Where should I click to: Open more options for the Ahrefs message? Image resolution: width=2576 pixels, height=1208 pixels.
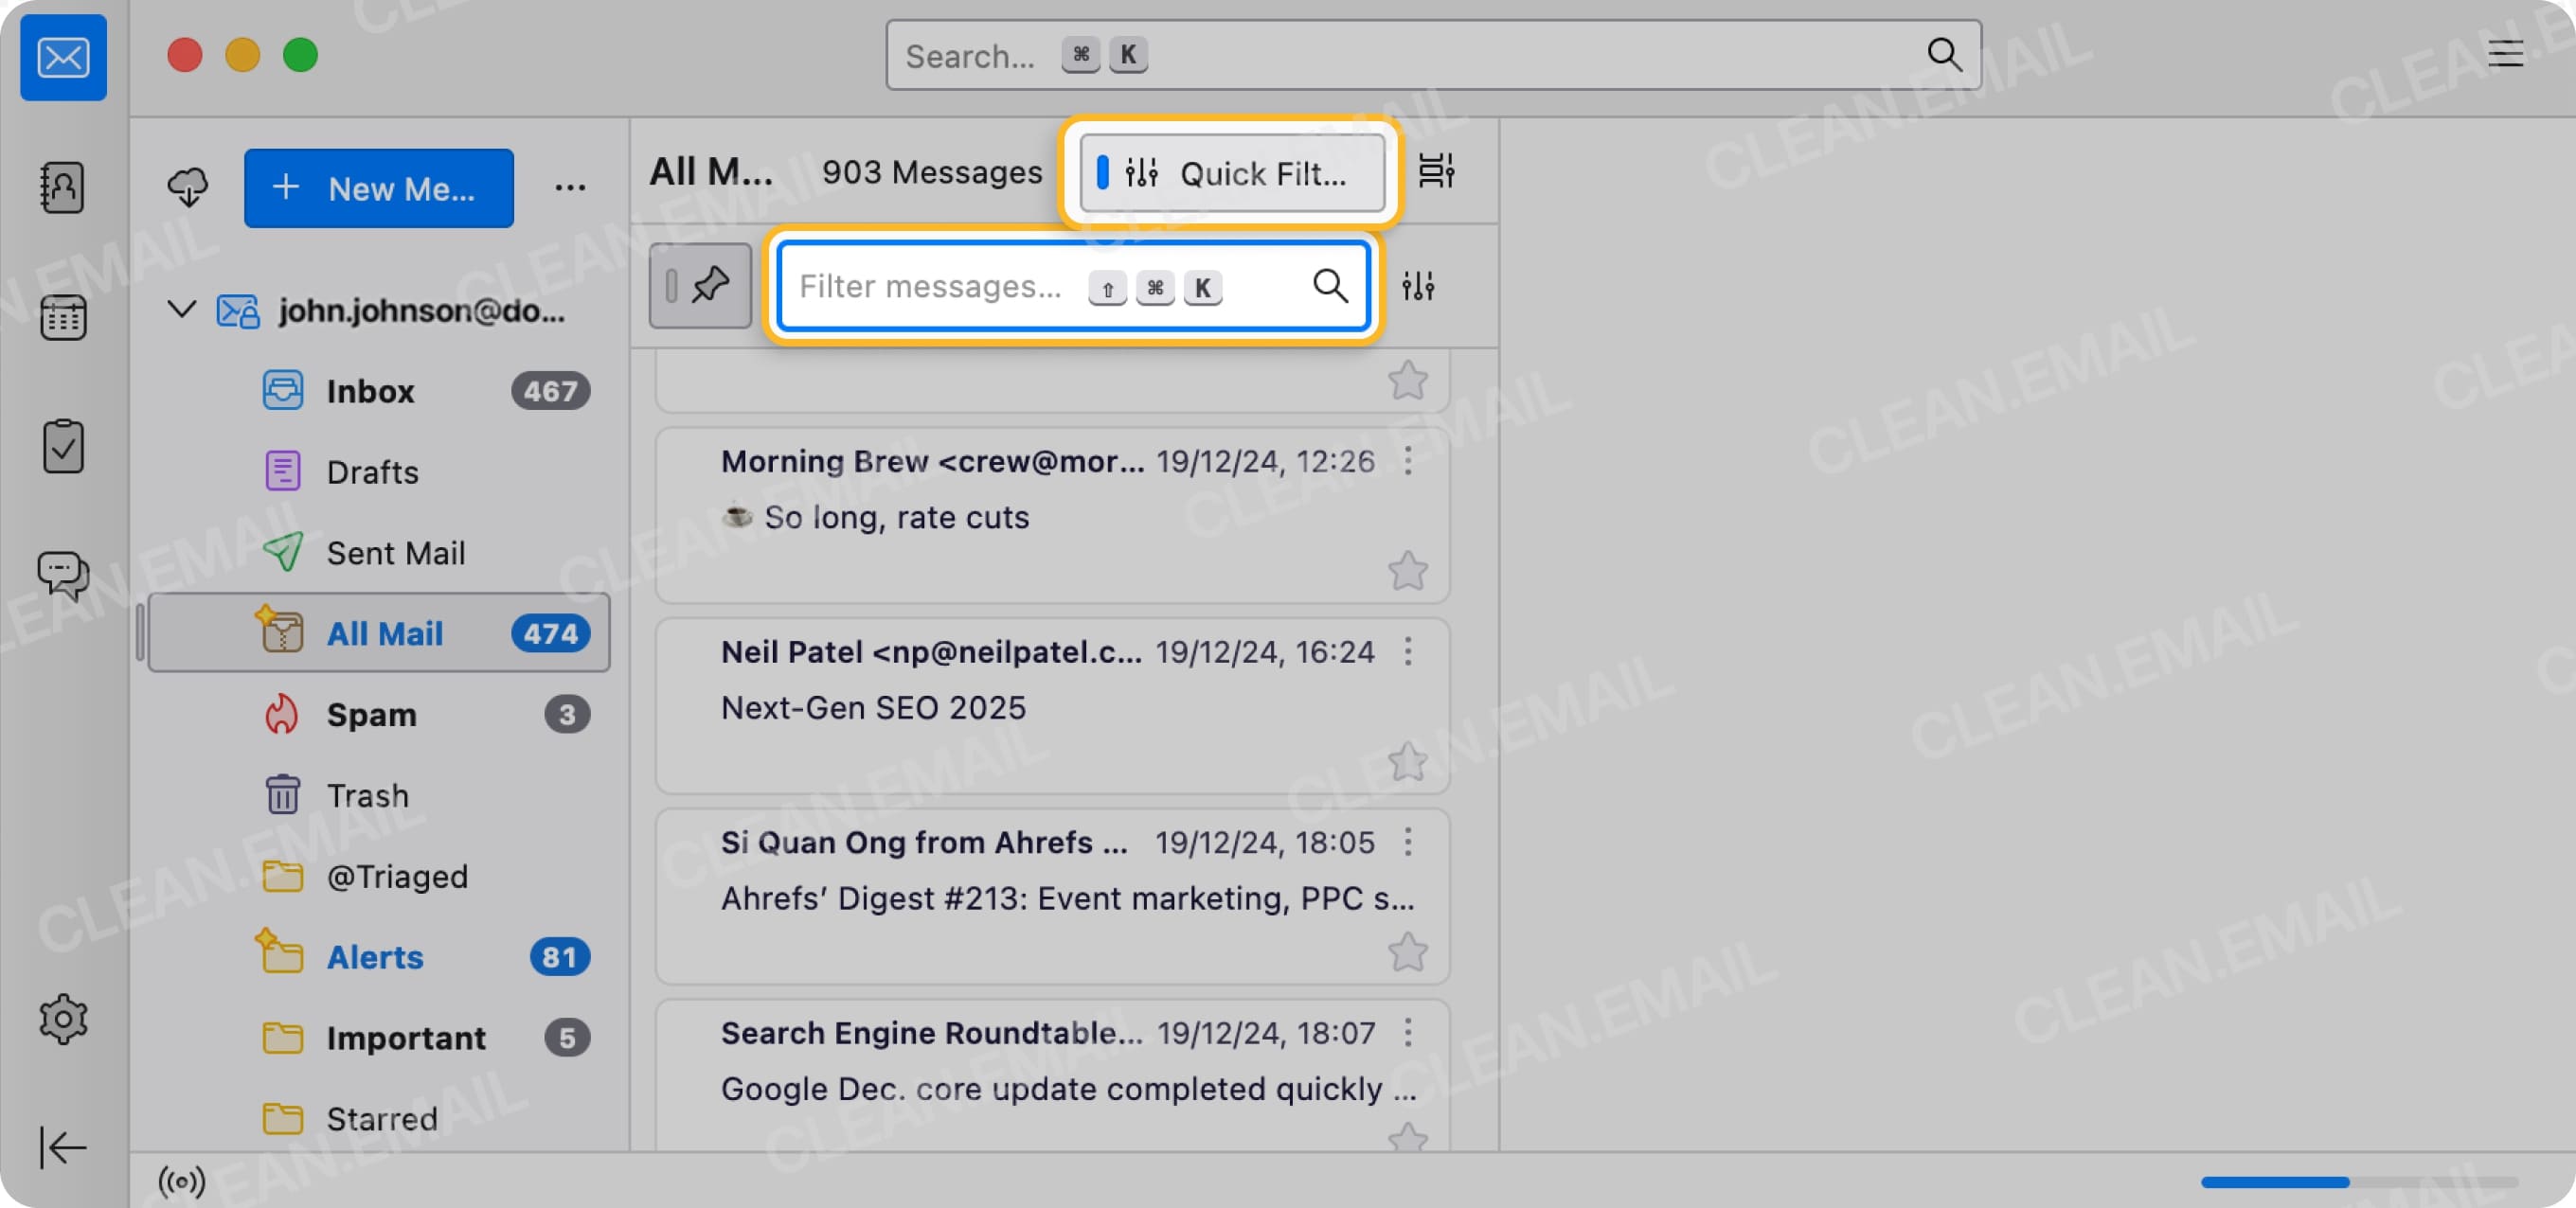(1410, 843)
